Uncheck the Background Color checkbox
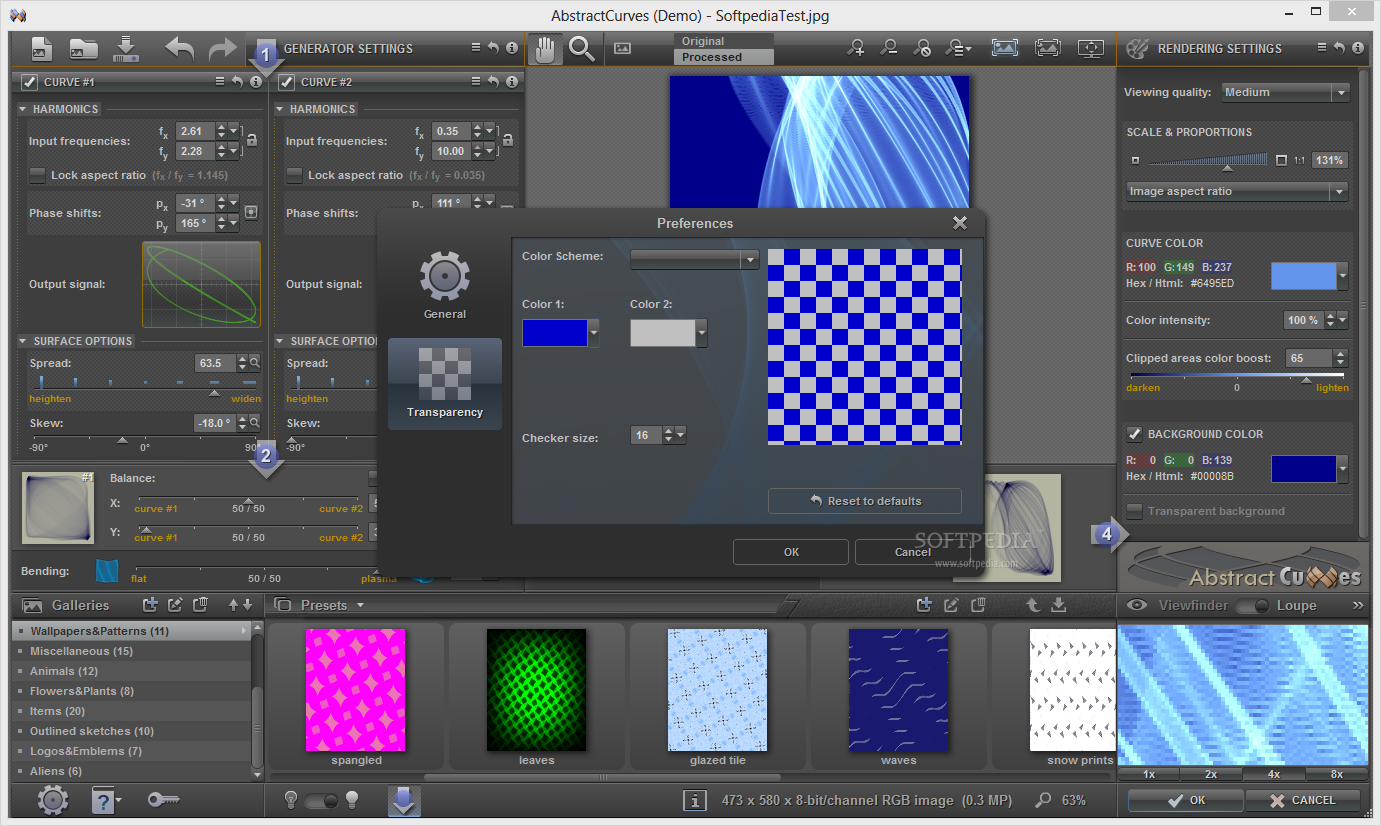Viewport: 1381px width, 826px height. 1134,434
